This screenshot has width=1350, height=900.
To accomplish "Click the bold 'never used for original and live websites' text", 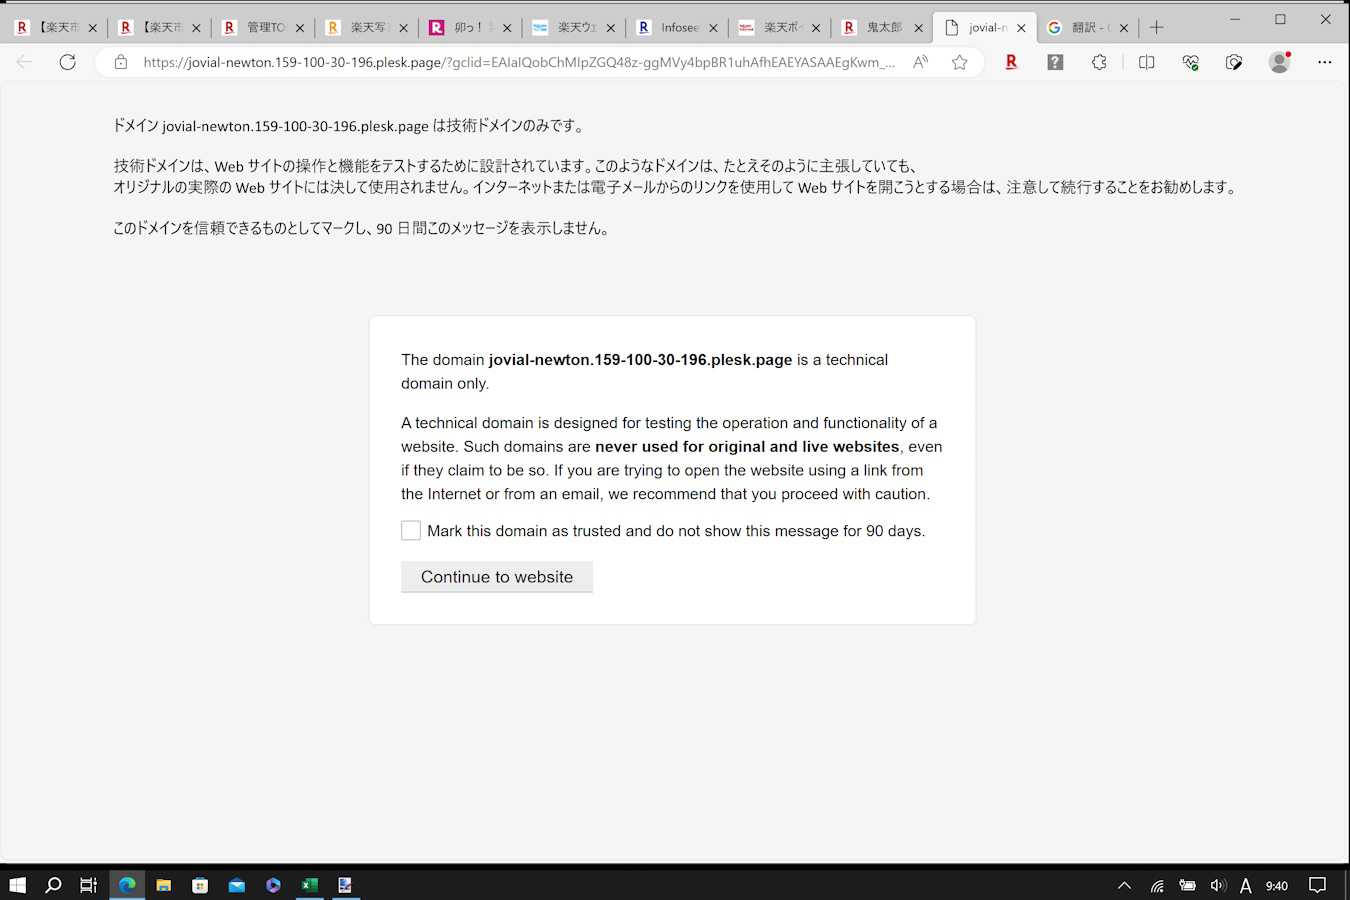I will (747, 447).
